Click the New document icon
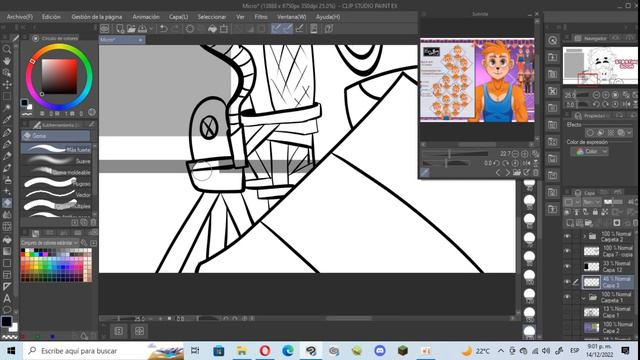The height and width of the screenshot is (360, 640). tap(120, 29)
